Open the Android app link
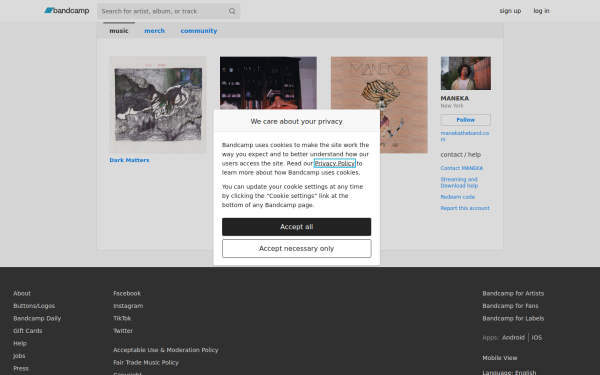Viewport: 600px width, 375px height. 513,338
